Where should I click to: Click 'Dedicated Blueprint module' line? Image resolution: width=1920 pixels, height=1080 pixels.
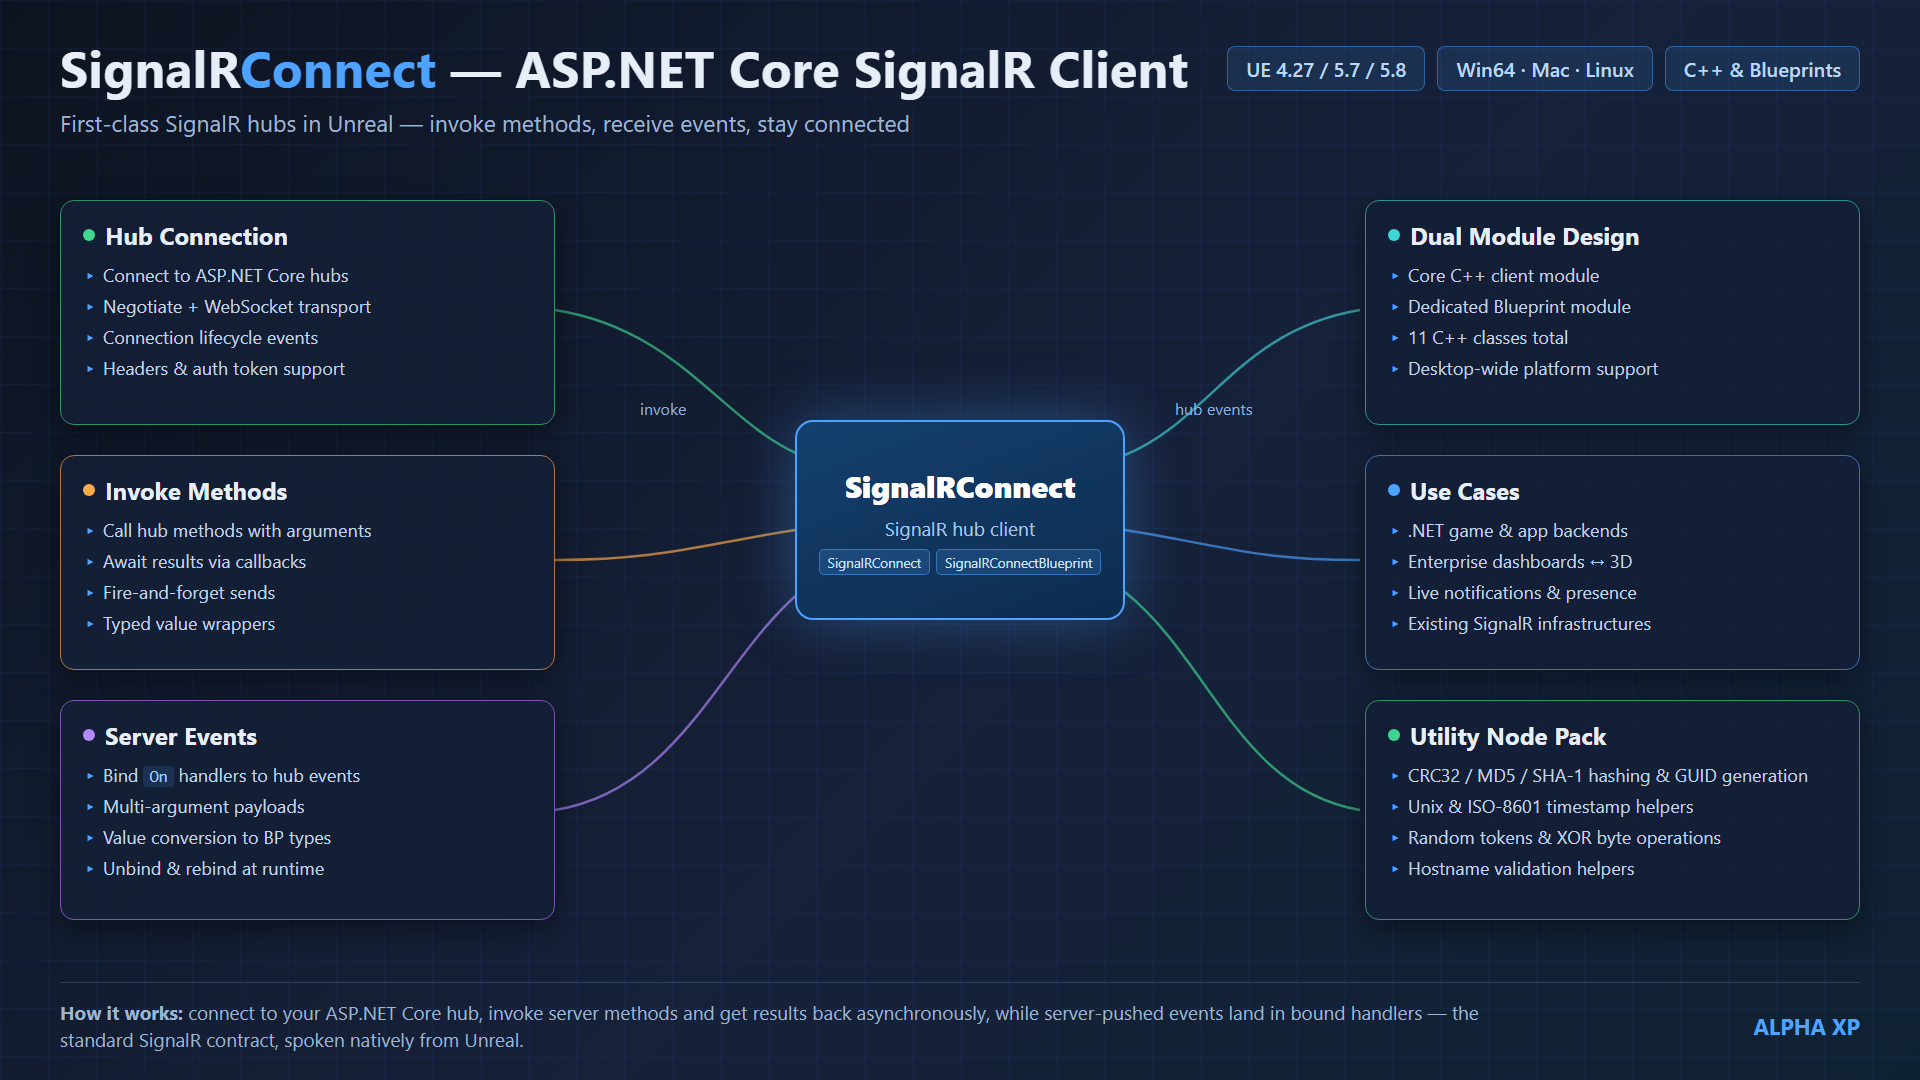(1519, 307)
